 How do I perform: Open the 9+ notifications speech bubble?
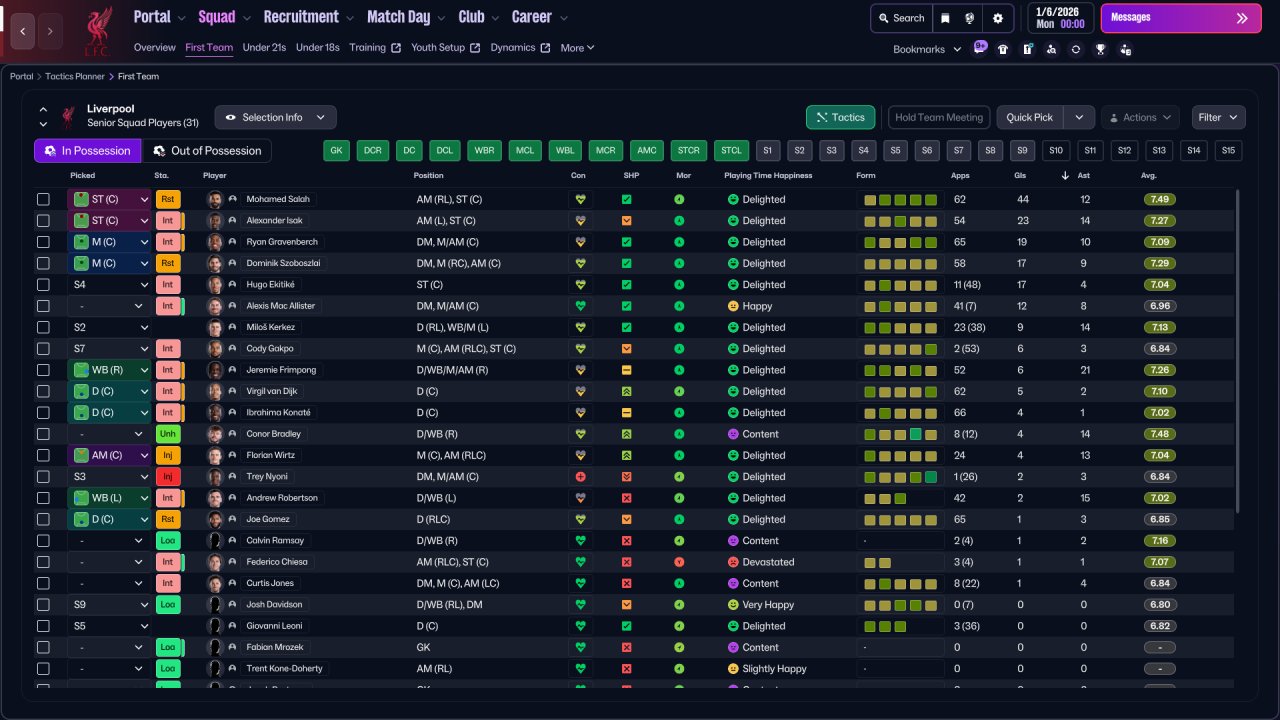point(980,47)
